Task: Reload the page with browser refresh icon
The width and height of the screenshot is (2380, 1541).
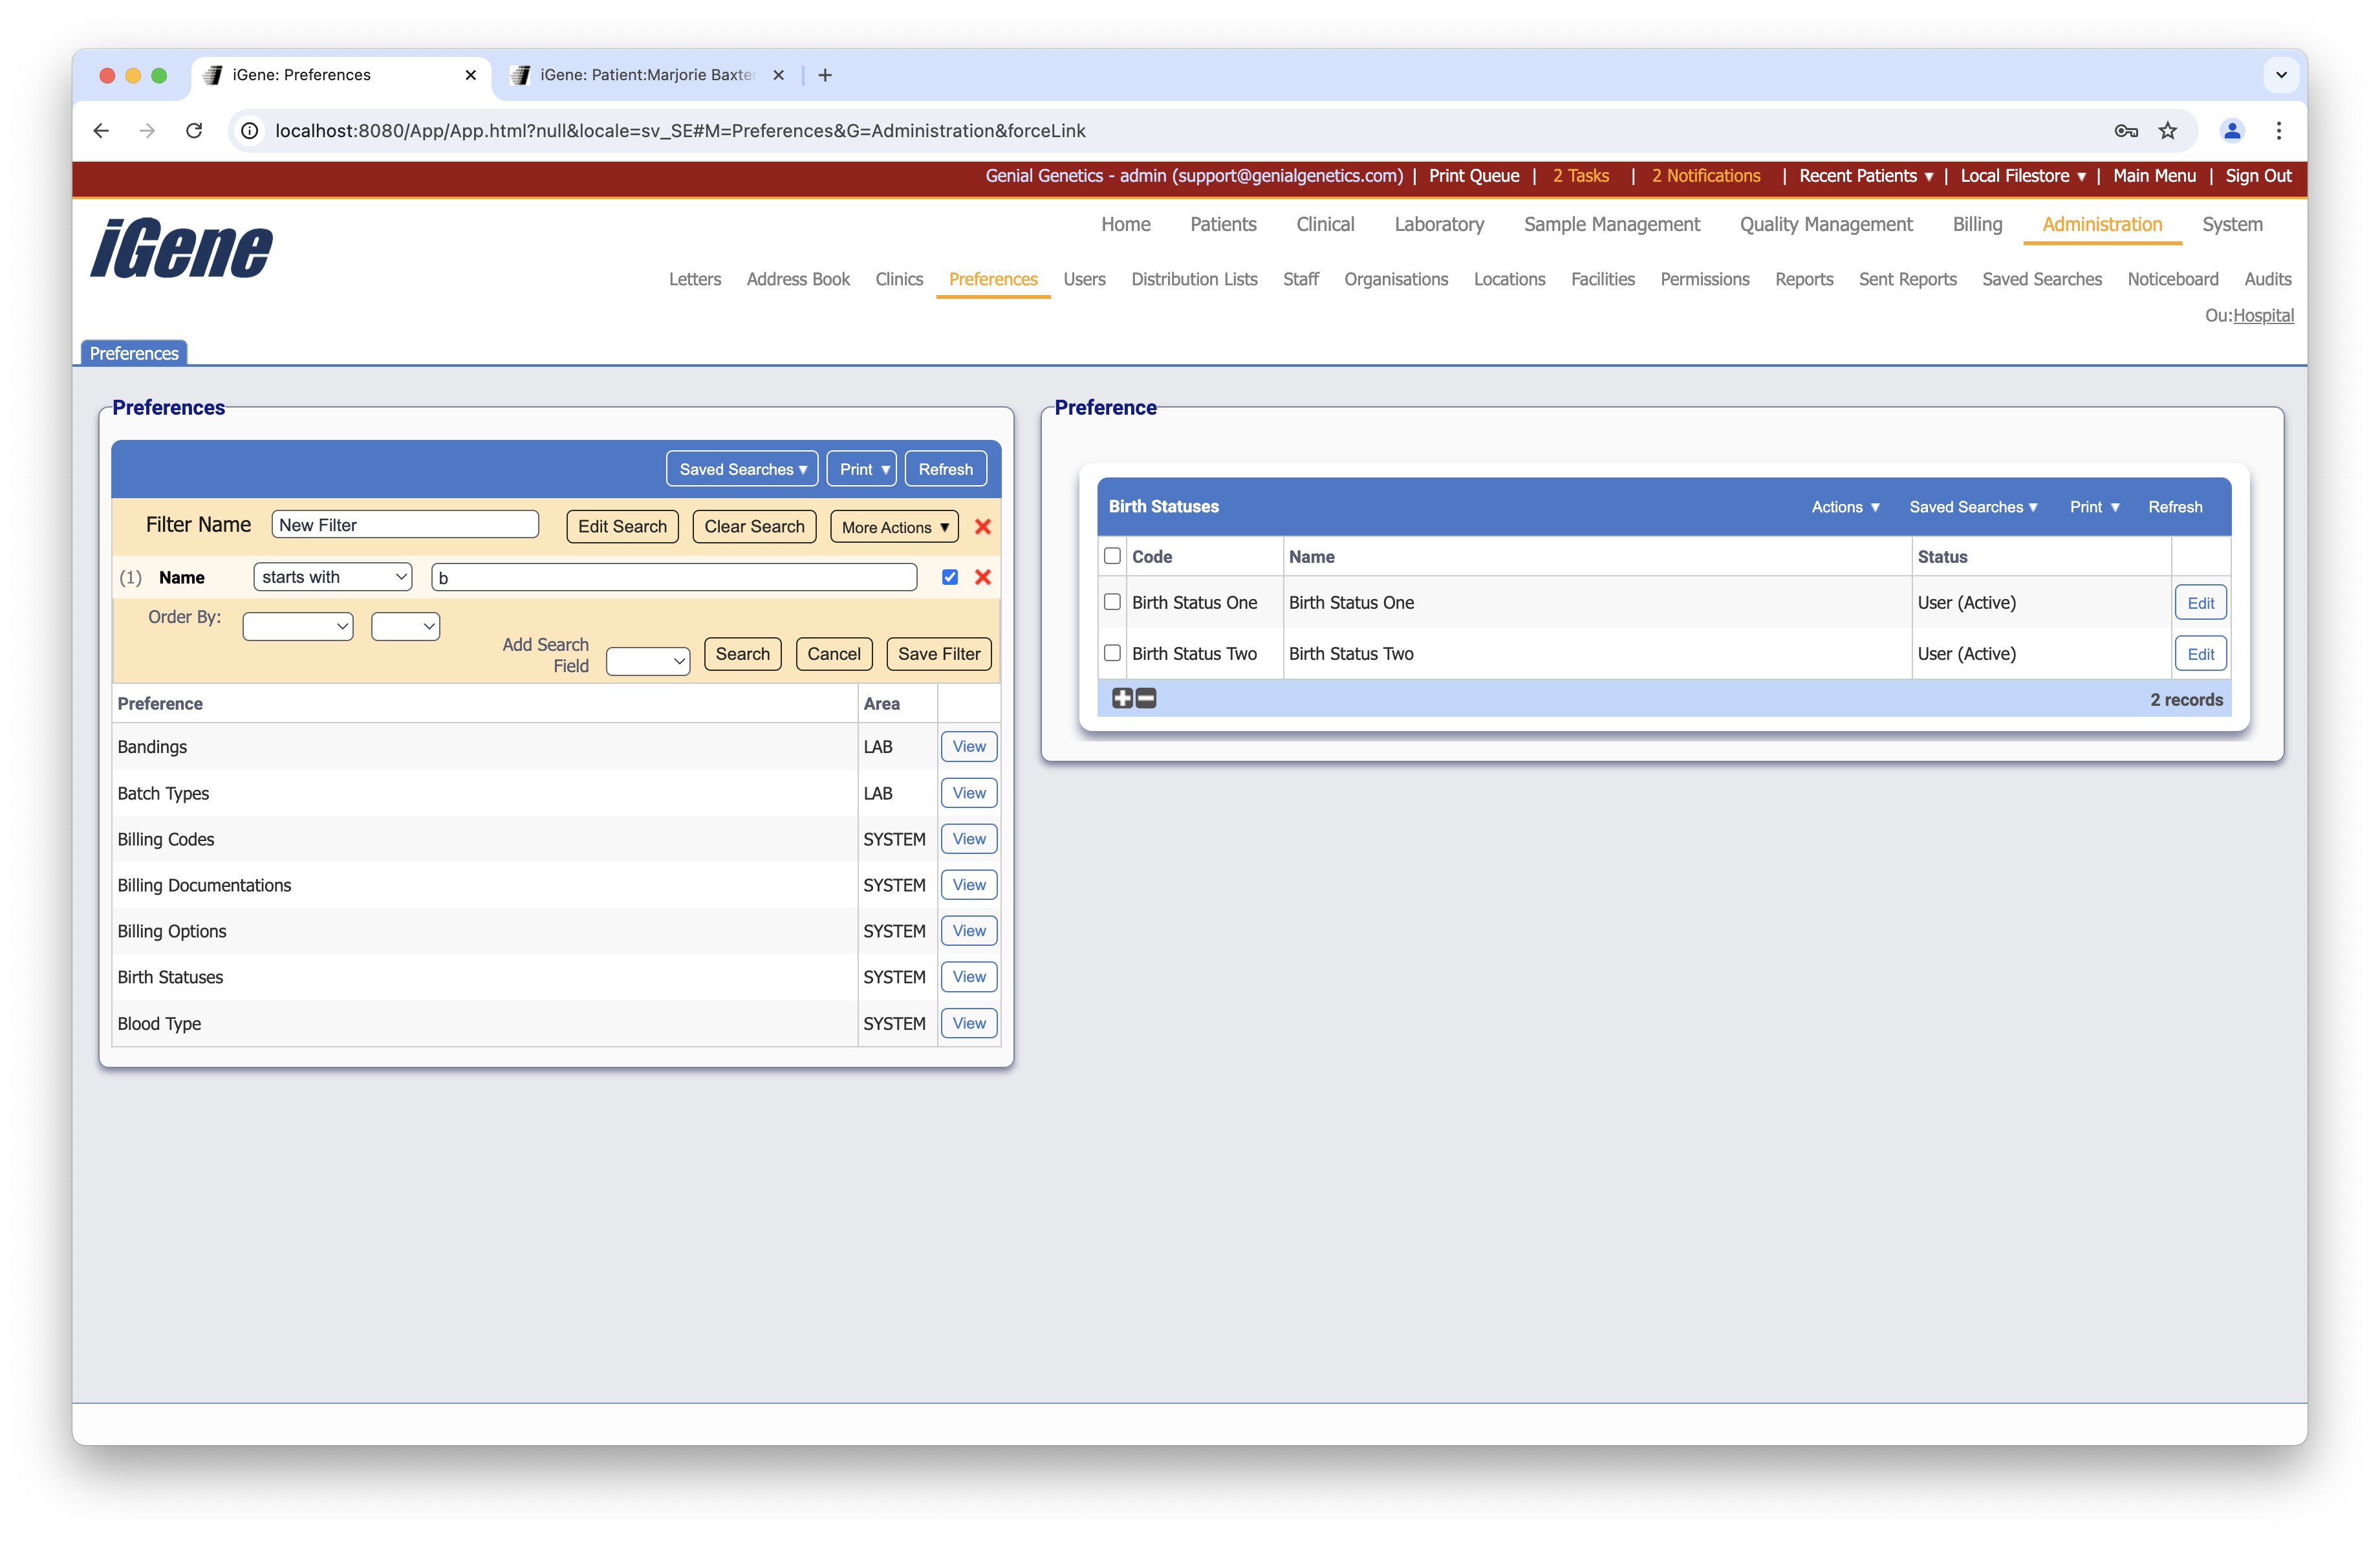Action: click(194, 130)
